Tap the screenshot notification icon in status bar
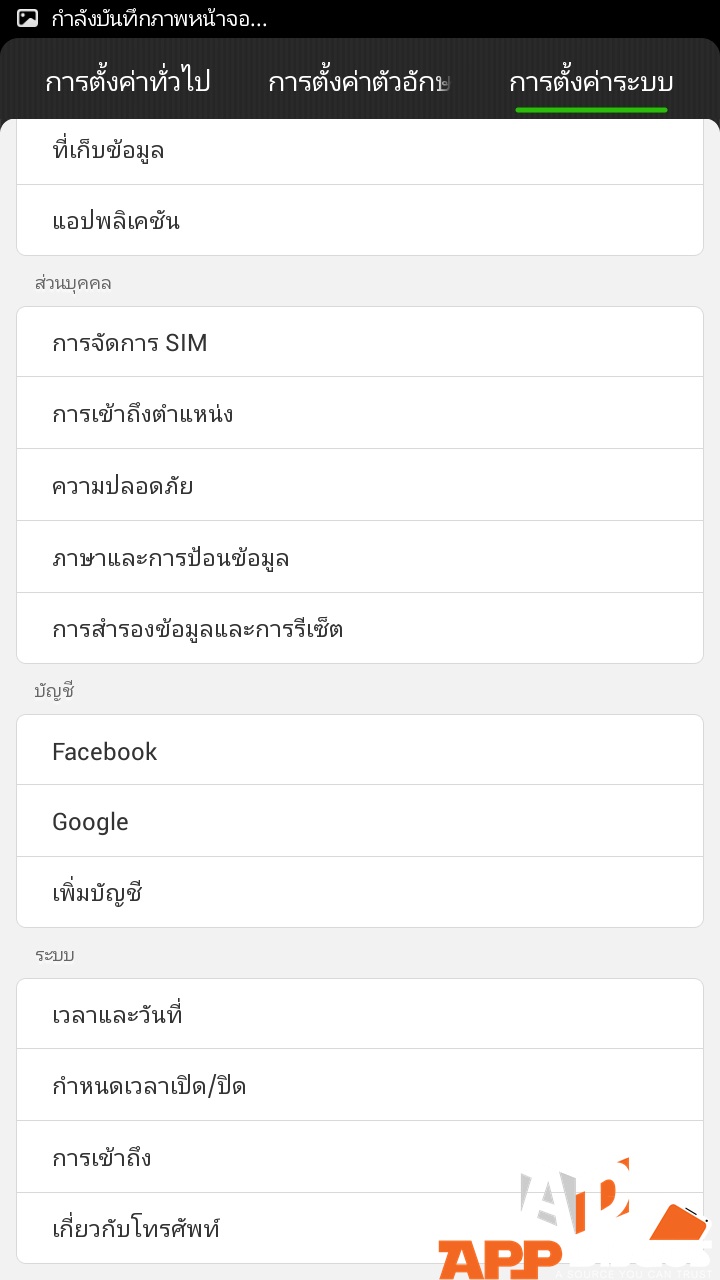720x1280 pixels. [28, 18]
